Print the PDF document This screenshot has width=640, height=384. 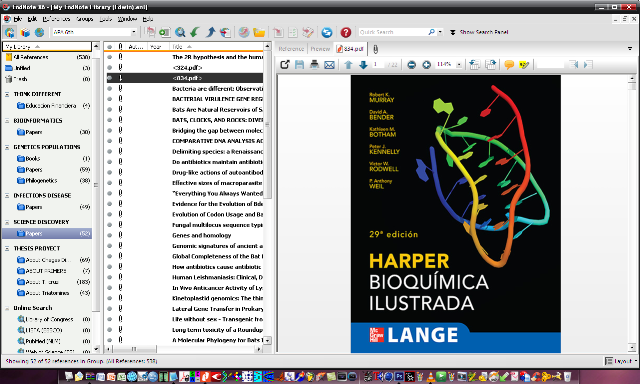coord(314,64)
